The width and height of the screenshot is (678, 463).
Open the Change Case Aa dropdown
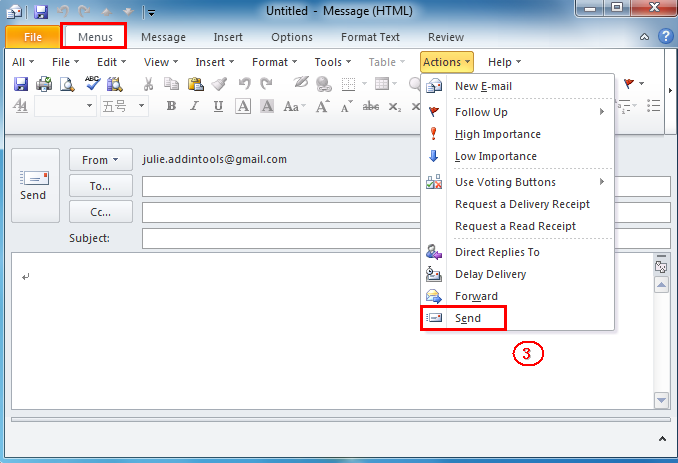click(294, 106)
